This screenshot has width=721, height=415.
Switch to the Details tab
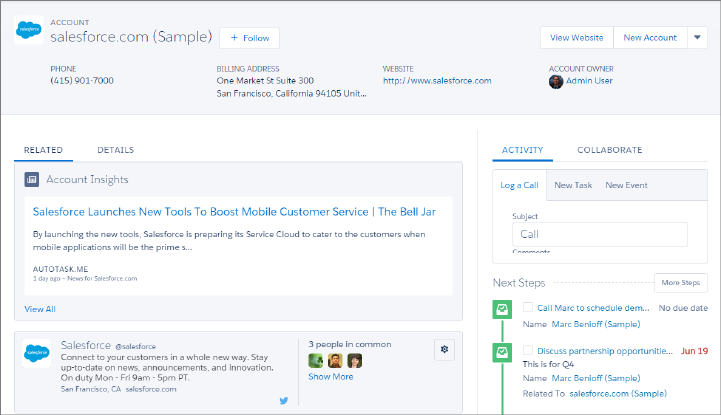click(x=115, y=150)
